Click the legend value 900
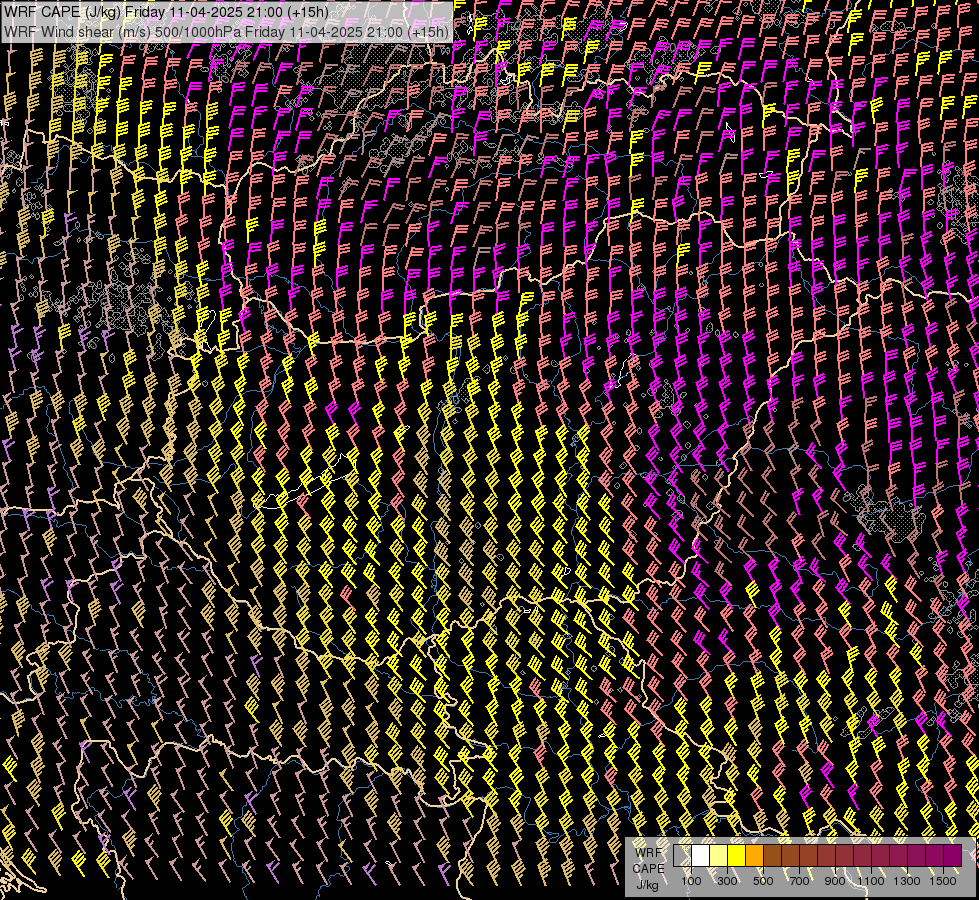Screen dimensions: 979x900 pyautogui.click(x=835, y=881)
